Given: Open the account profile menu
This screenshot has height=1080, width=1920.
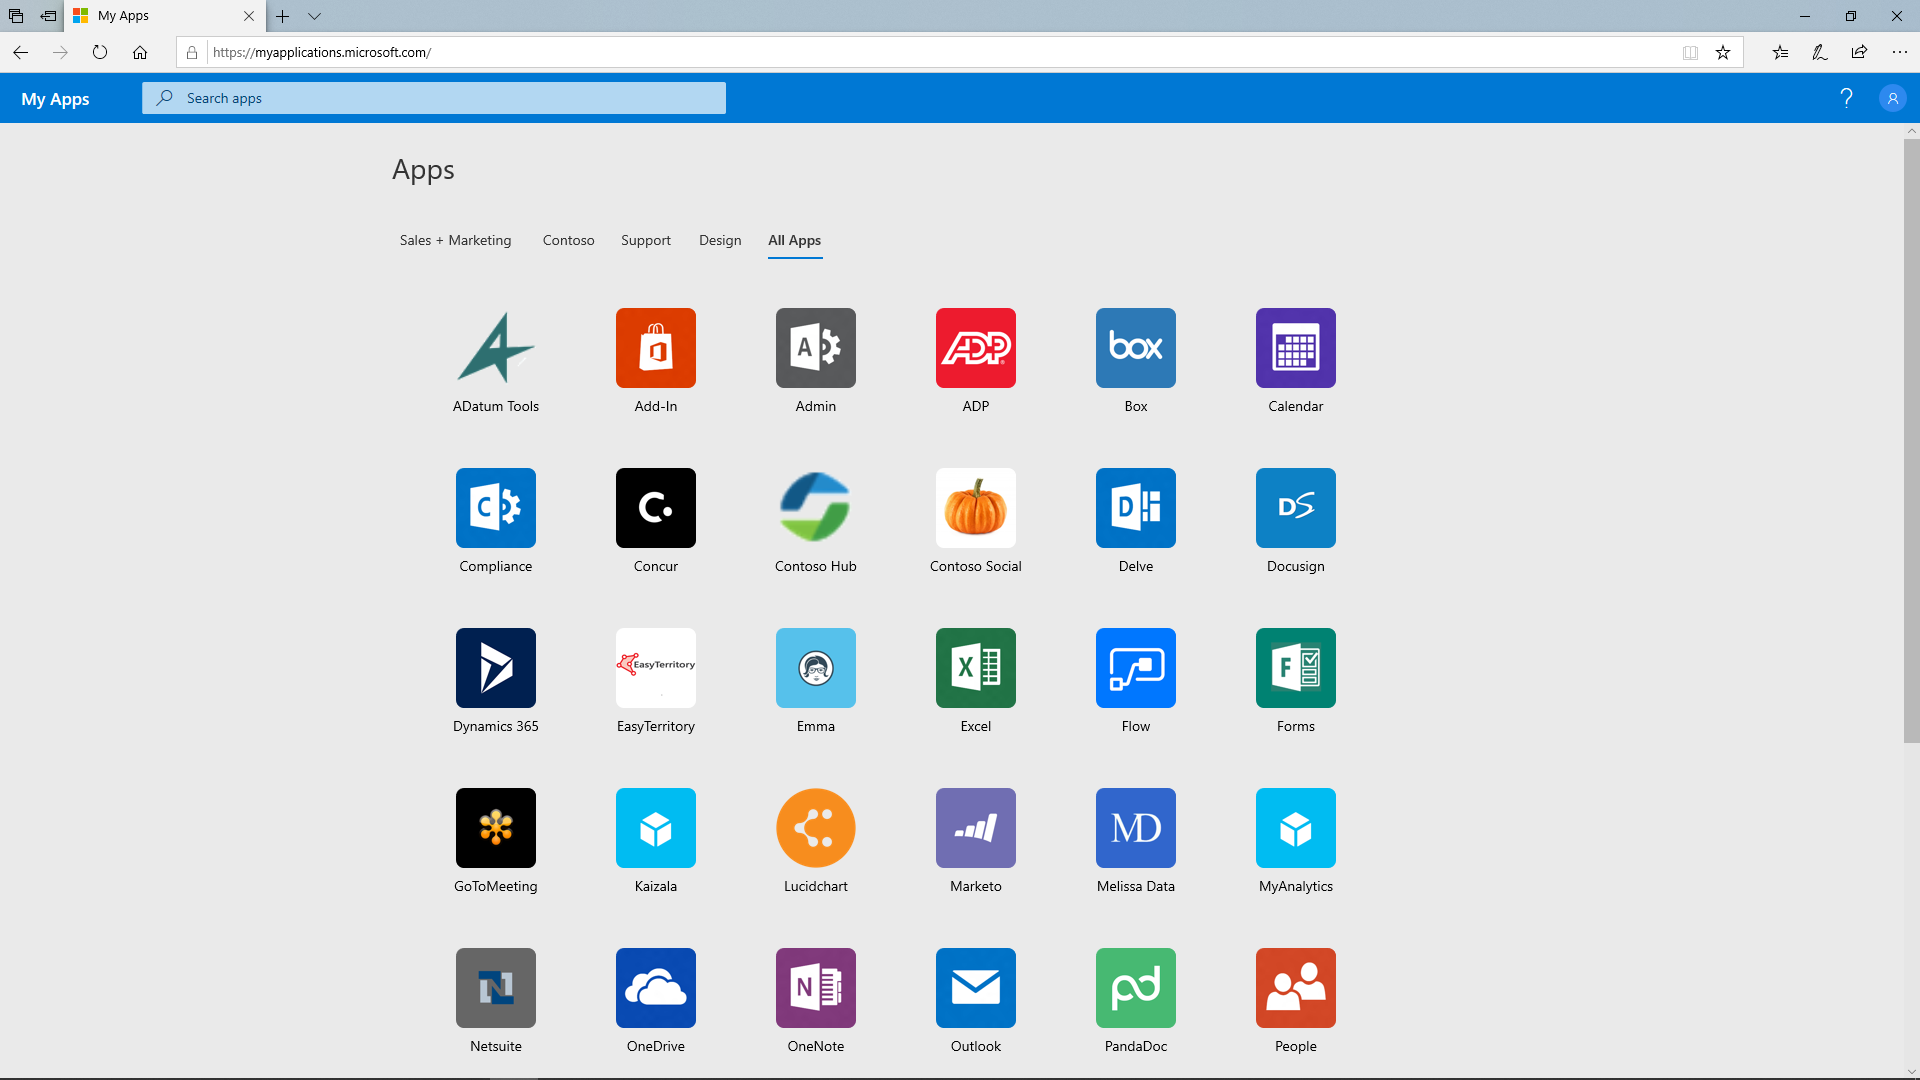Looking at the screenshot, I should [x=1893, y=98].
